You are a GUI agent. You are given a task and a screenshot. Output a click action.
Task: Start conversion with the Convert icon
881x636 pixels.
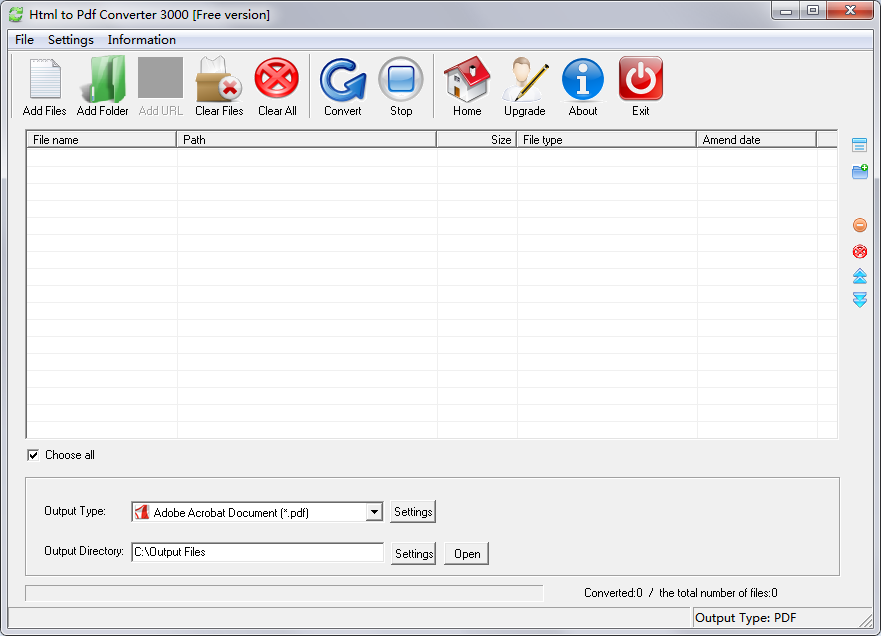[x=342, y=85]
